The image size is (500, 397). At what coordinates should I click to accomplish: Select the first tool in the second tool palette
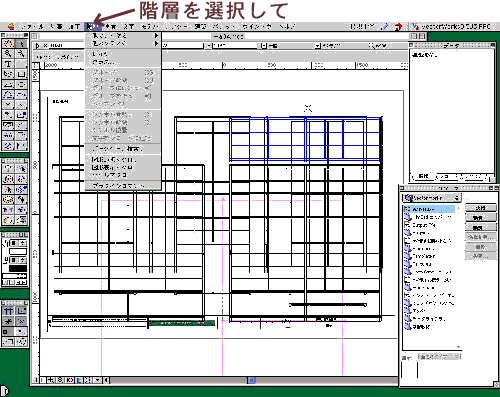(8, 169)
